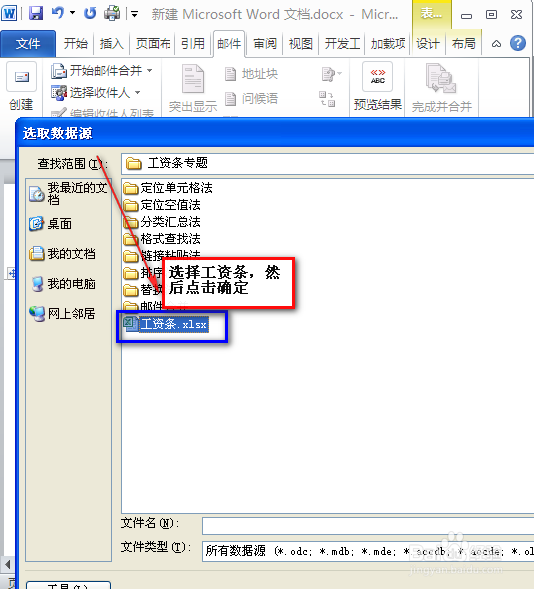Click the quick print preview icon

pyautogui.click(x=112, y=13)
